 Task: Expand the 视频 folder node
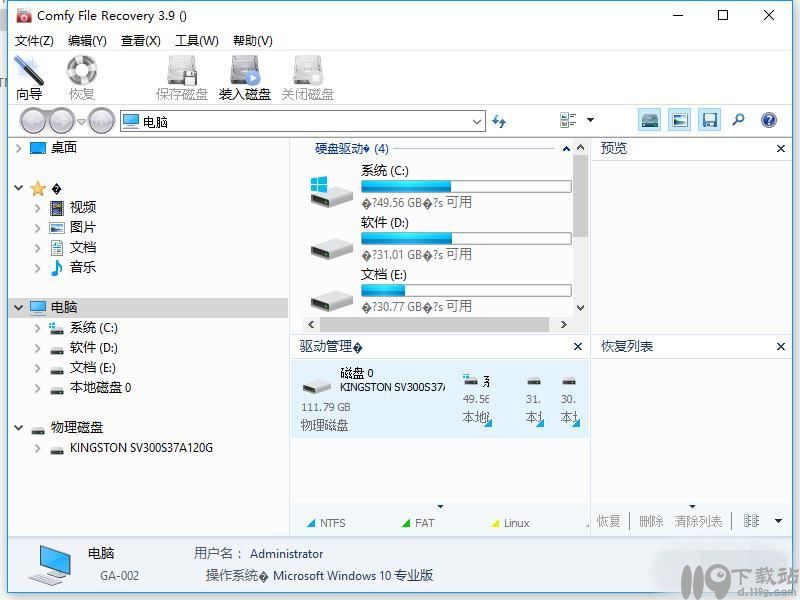[x=37, y=208]
